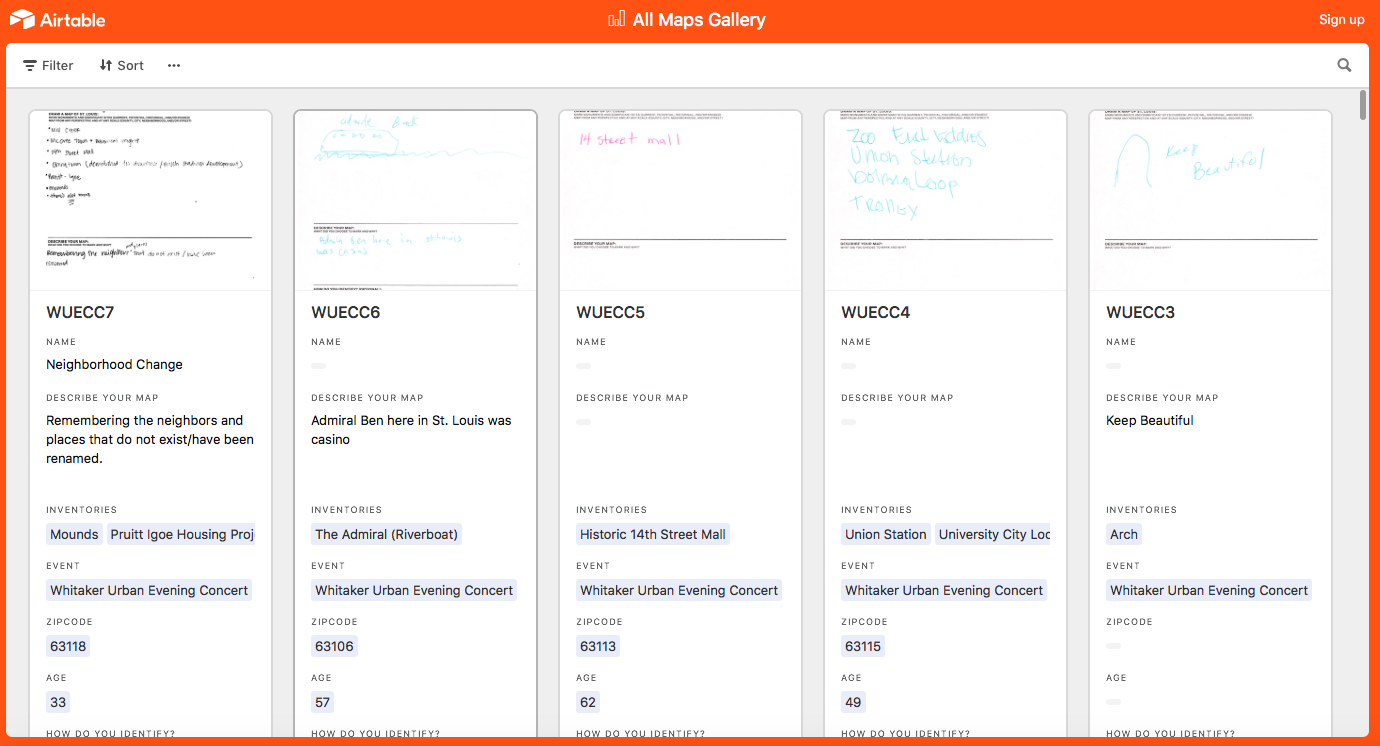This screenshot has height=746, width=1380.
Task: Click the WUECC7 card title
Action: (x=80, y=312)
